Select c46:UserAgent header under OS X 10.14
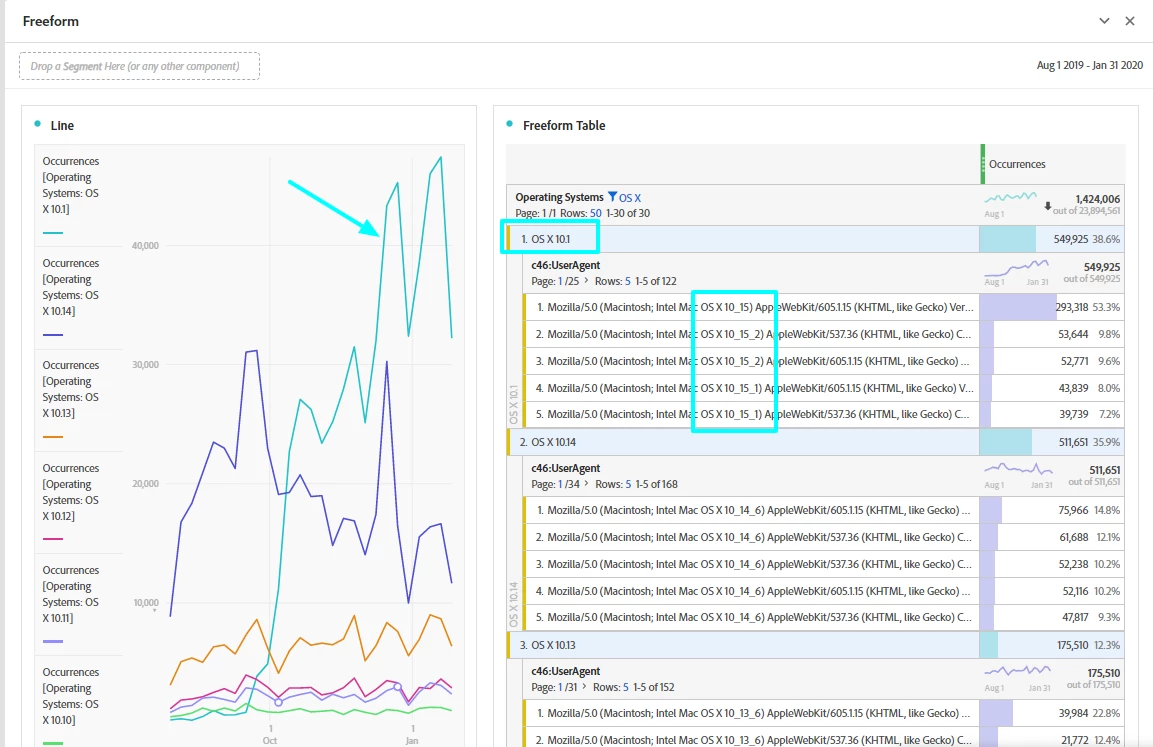Image resolution: width=1153 pixels, height=747 pixels. 565,468
